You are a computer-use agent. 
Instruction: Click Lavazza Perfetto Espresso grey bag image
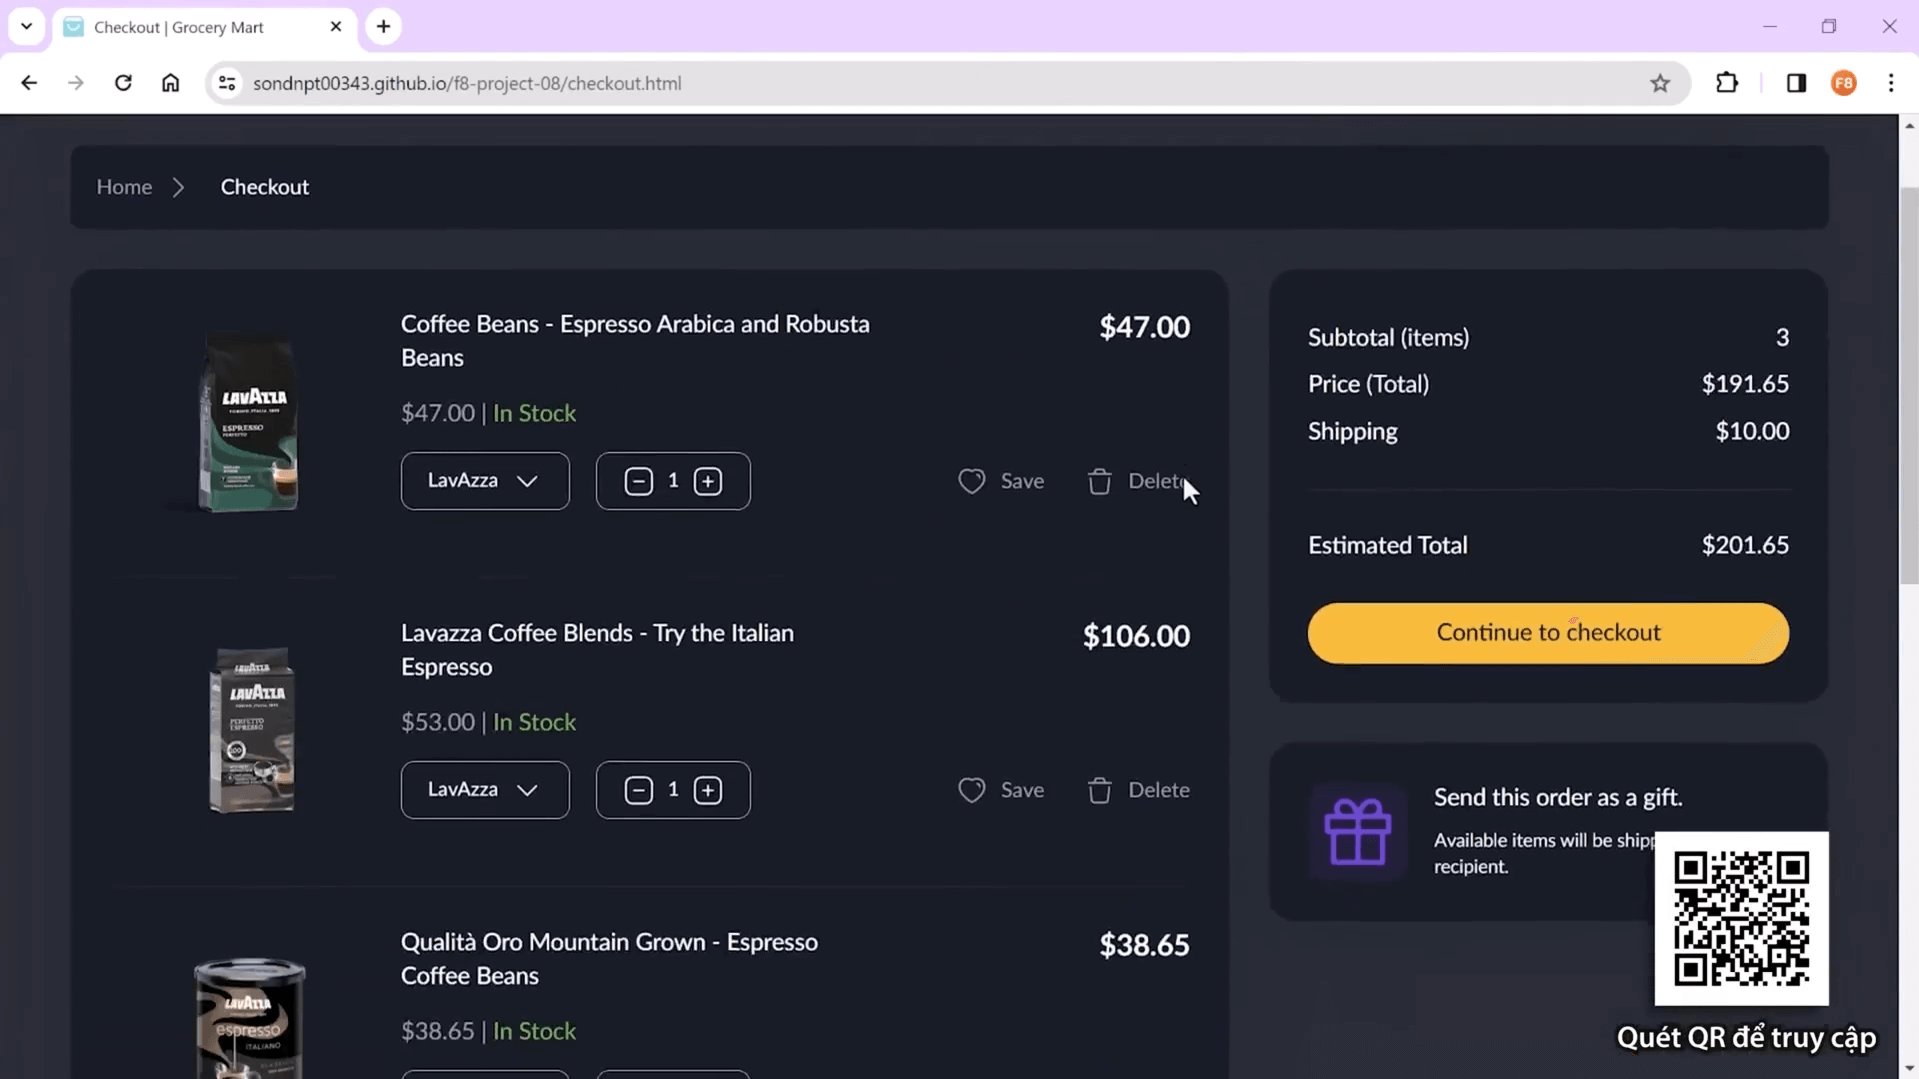[252, 729]
